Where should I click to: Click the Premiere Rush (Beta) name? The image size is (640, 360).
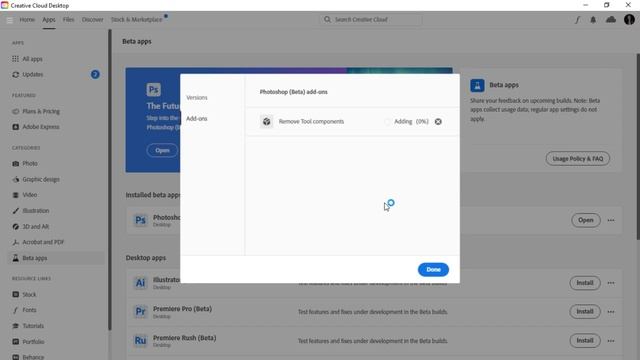point(184,338)
